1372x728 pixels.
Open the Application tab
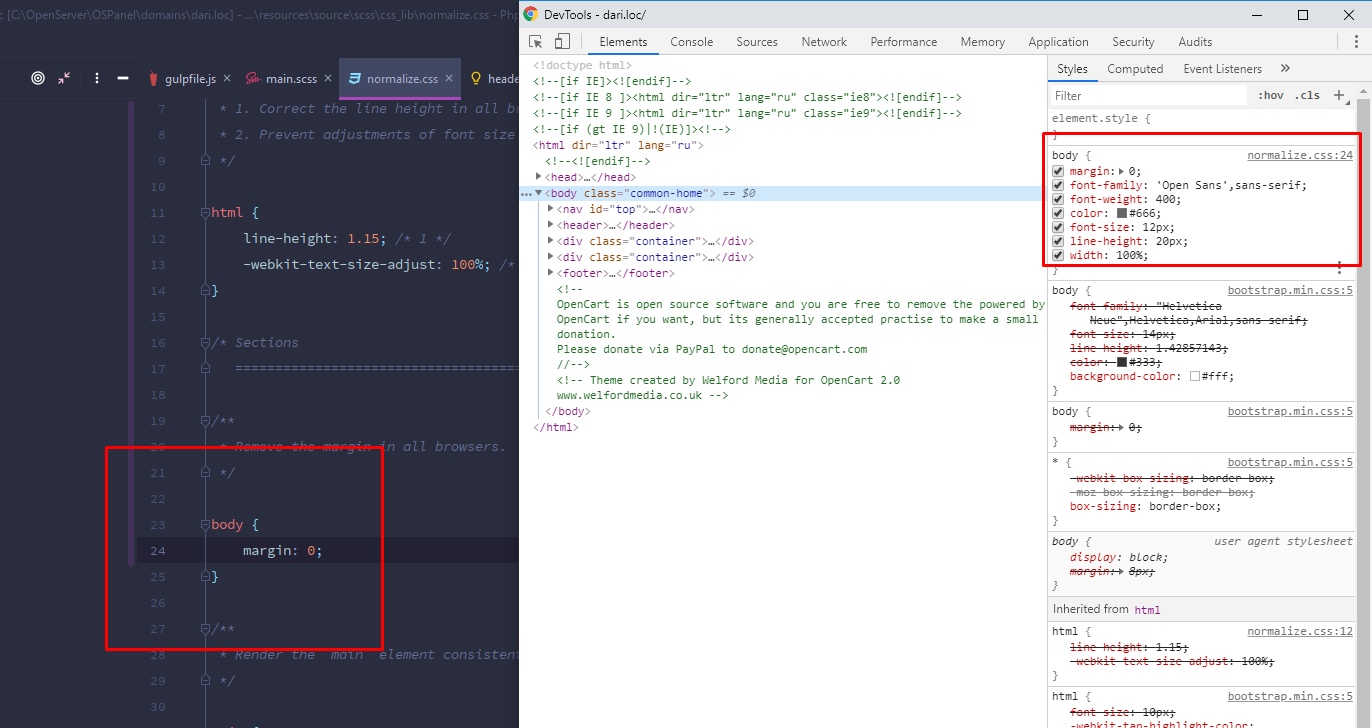(x=1058, y=42)
